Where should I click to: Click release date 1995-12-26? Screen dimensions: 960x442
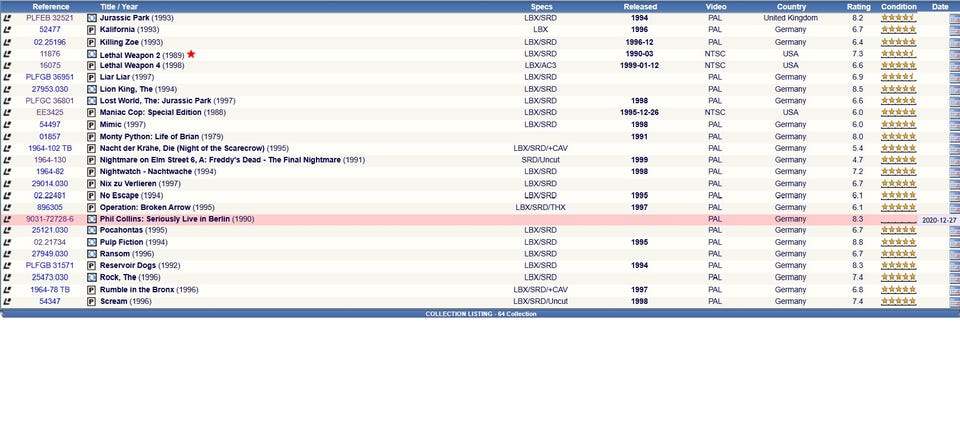point(640,113)
